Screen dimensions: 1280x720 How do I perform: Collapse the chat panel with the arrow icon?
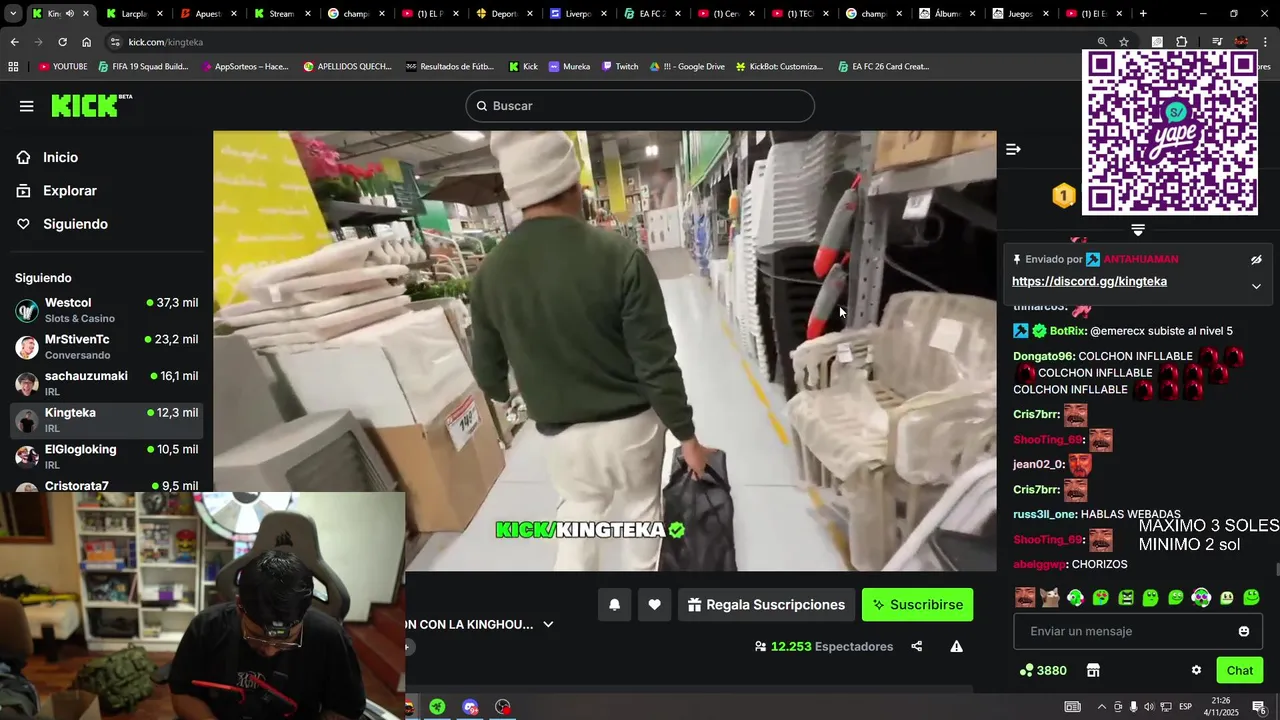(1013, 149)
